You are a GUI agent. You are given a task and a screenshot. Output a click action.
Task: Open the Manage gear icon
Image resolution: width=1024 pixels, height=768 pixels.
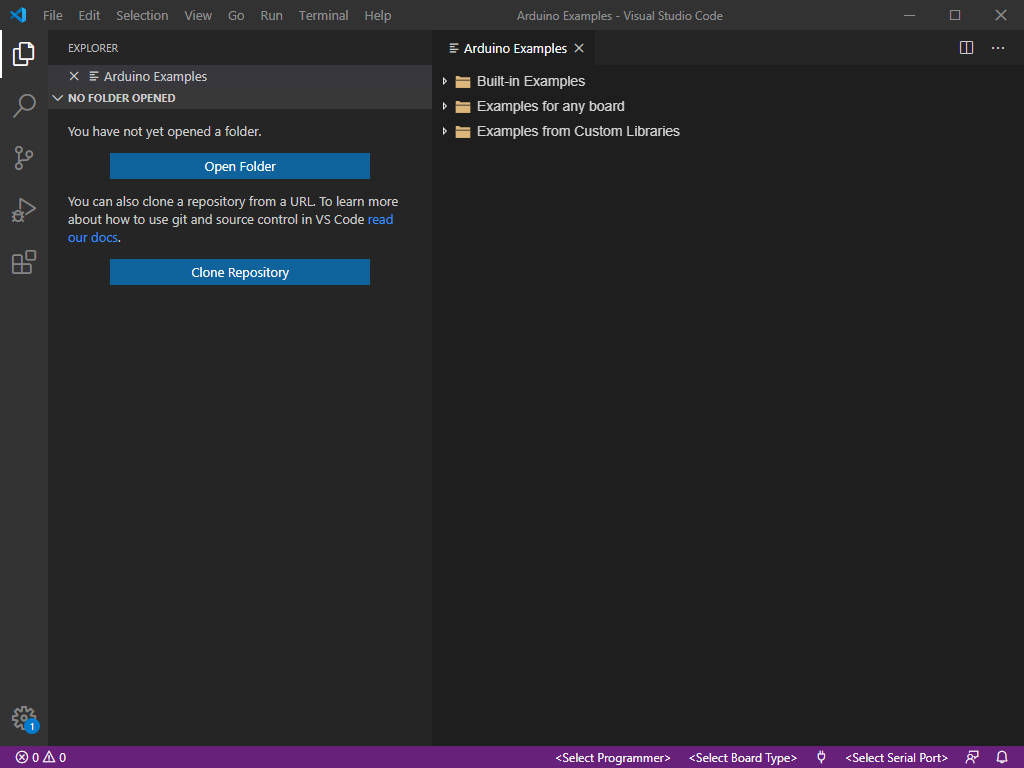24,718
